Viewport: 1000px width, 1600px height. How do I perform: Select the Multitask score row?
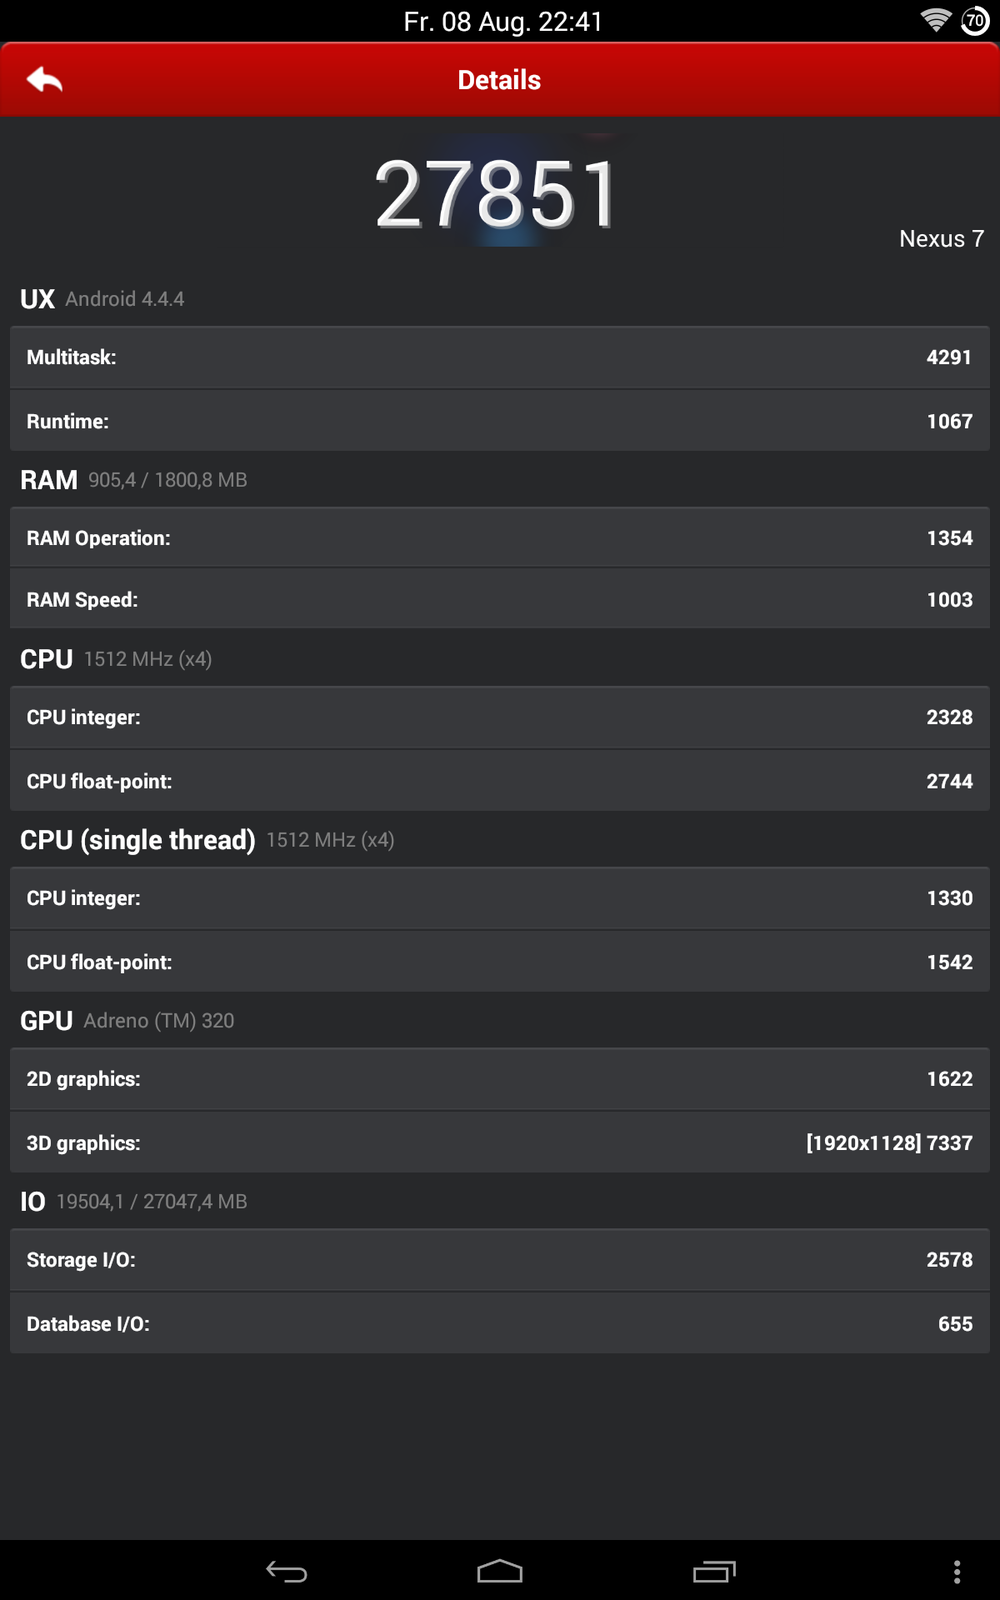coord(500,358)
